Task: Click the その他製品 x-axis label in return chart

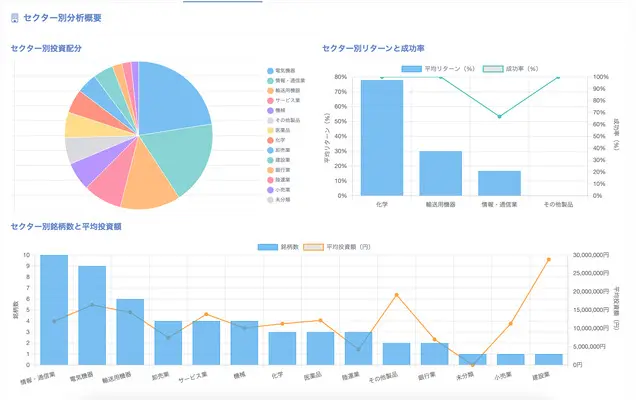Action: point(558,204)
